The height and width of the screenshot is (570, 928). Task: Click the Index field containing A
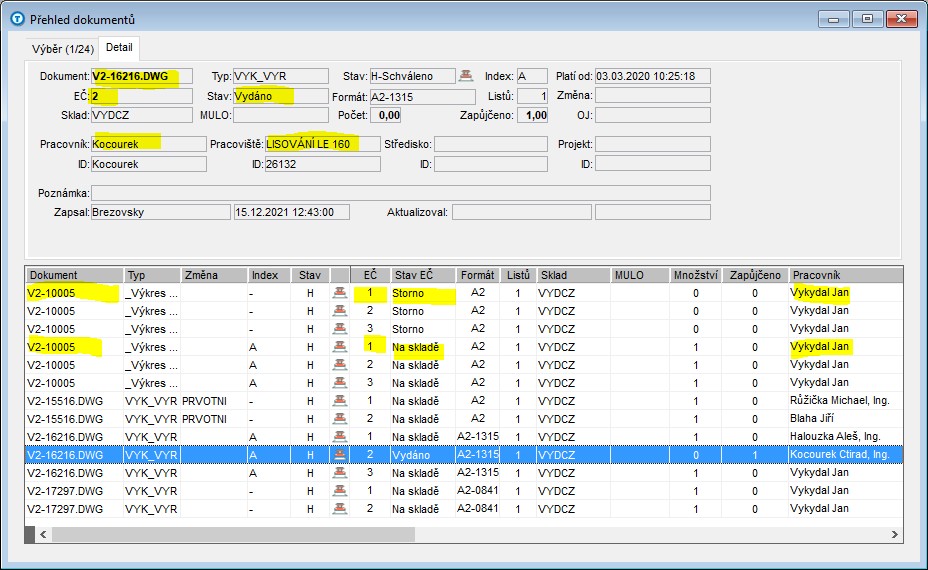click(x=532, y=76)
